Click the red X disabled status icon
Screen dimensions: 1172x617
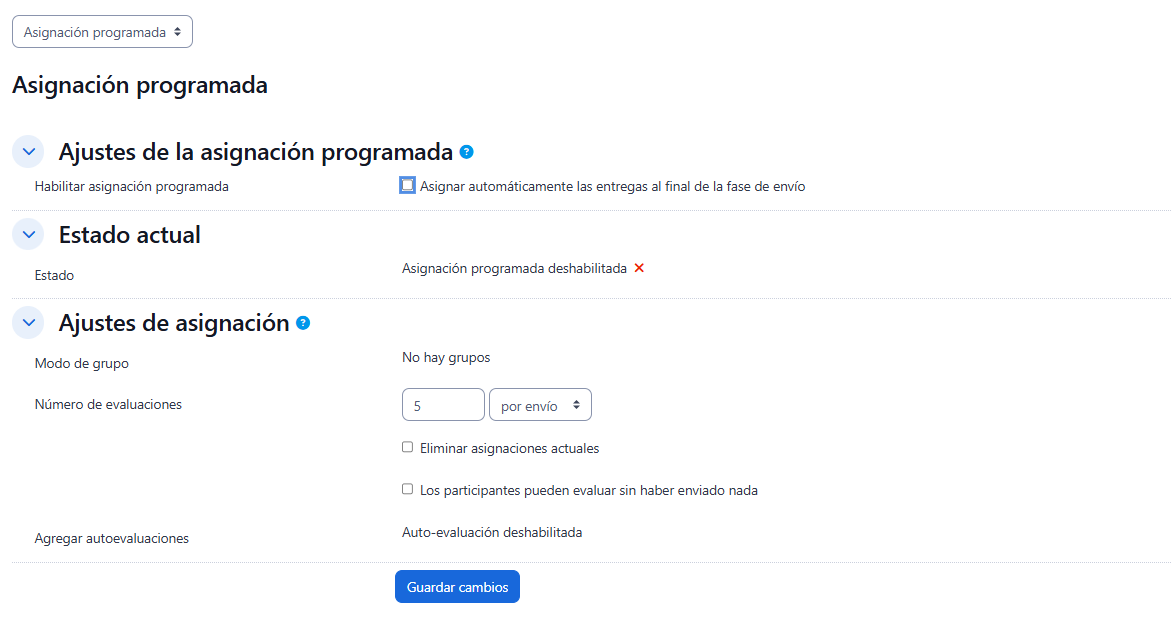(639, 268)
